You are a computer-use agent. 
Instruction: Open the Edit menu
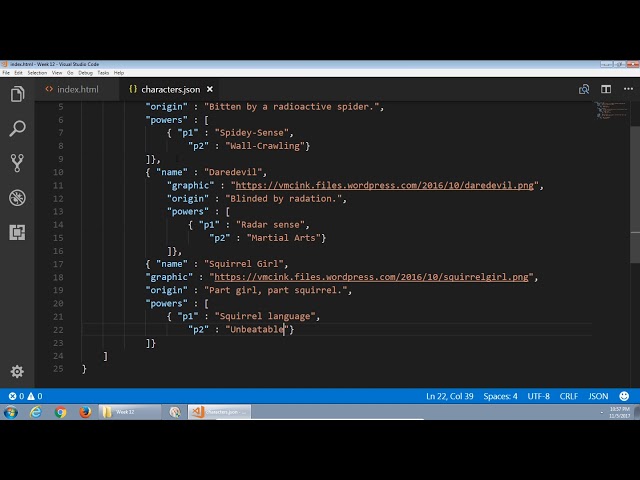(x=18, y=73)
